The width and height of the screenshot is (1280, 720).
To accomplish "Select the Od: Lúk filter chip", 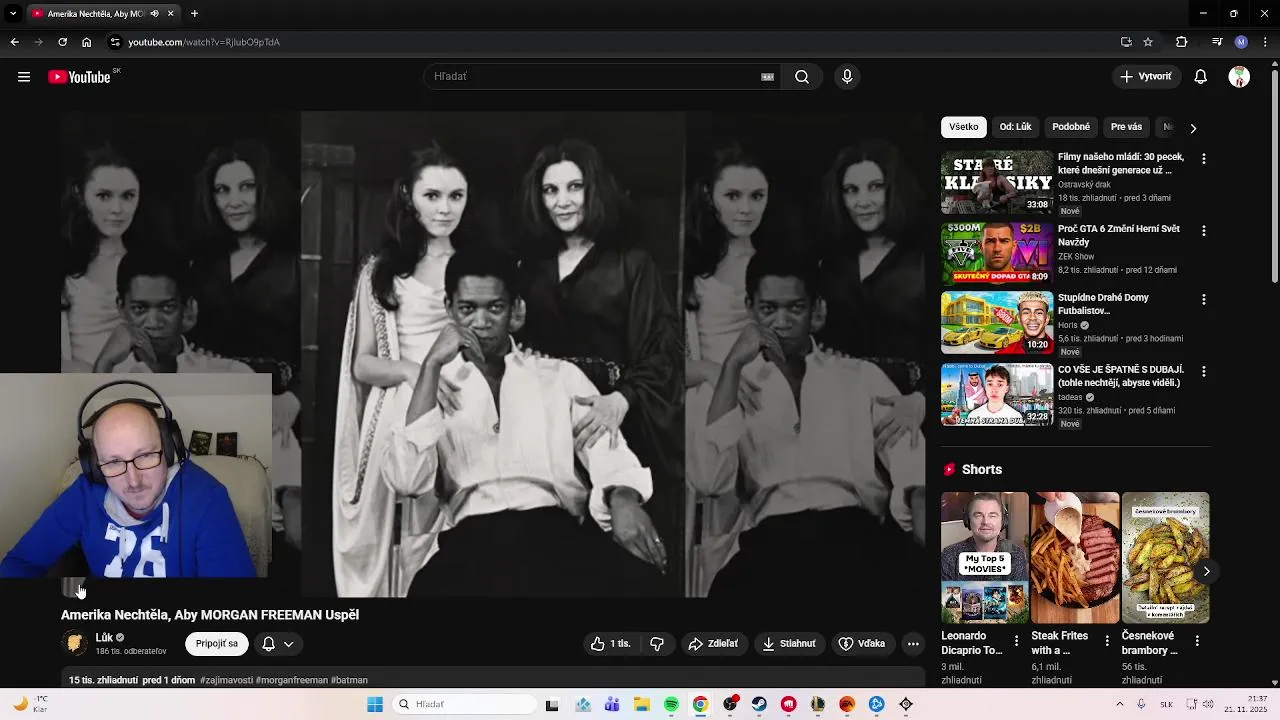I will pyautogui.click(x=1015, y=127).
